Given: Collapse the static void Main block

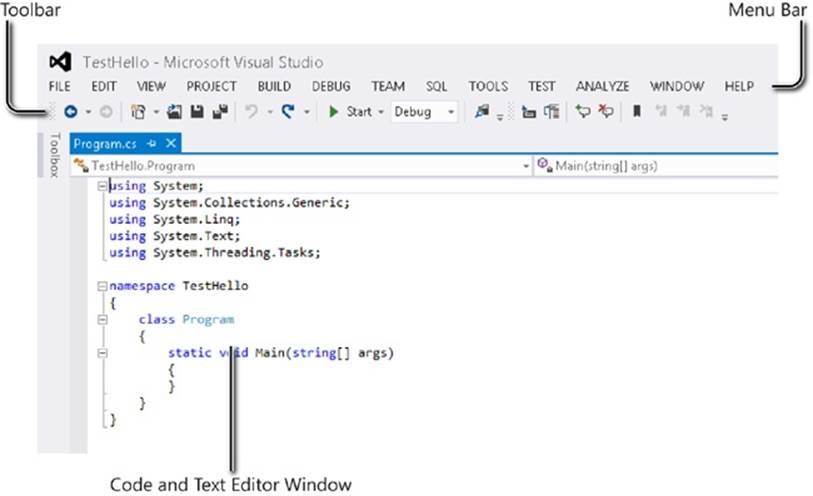Looking at the screenshot, I should coord(103,353).
